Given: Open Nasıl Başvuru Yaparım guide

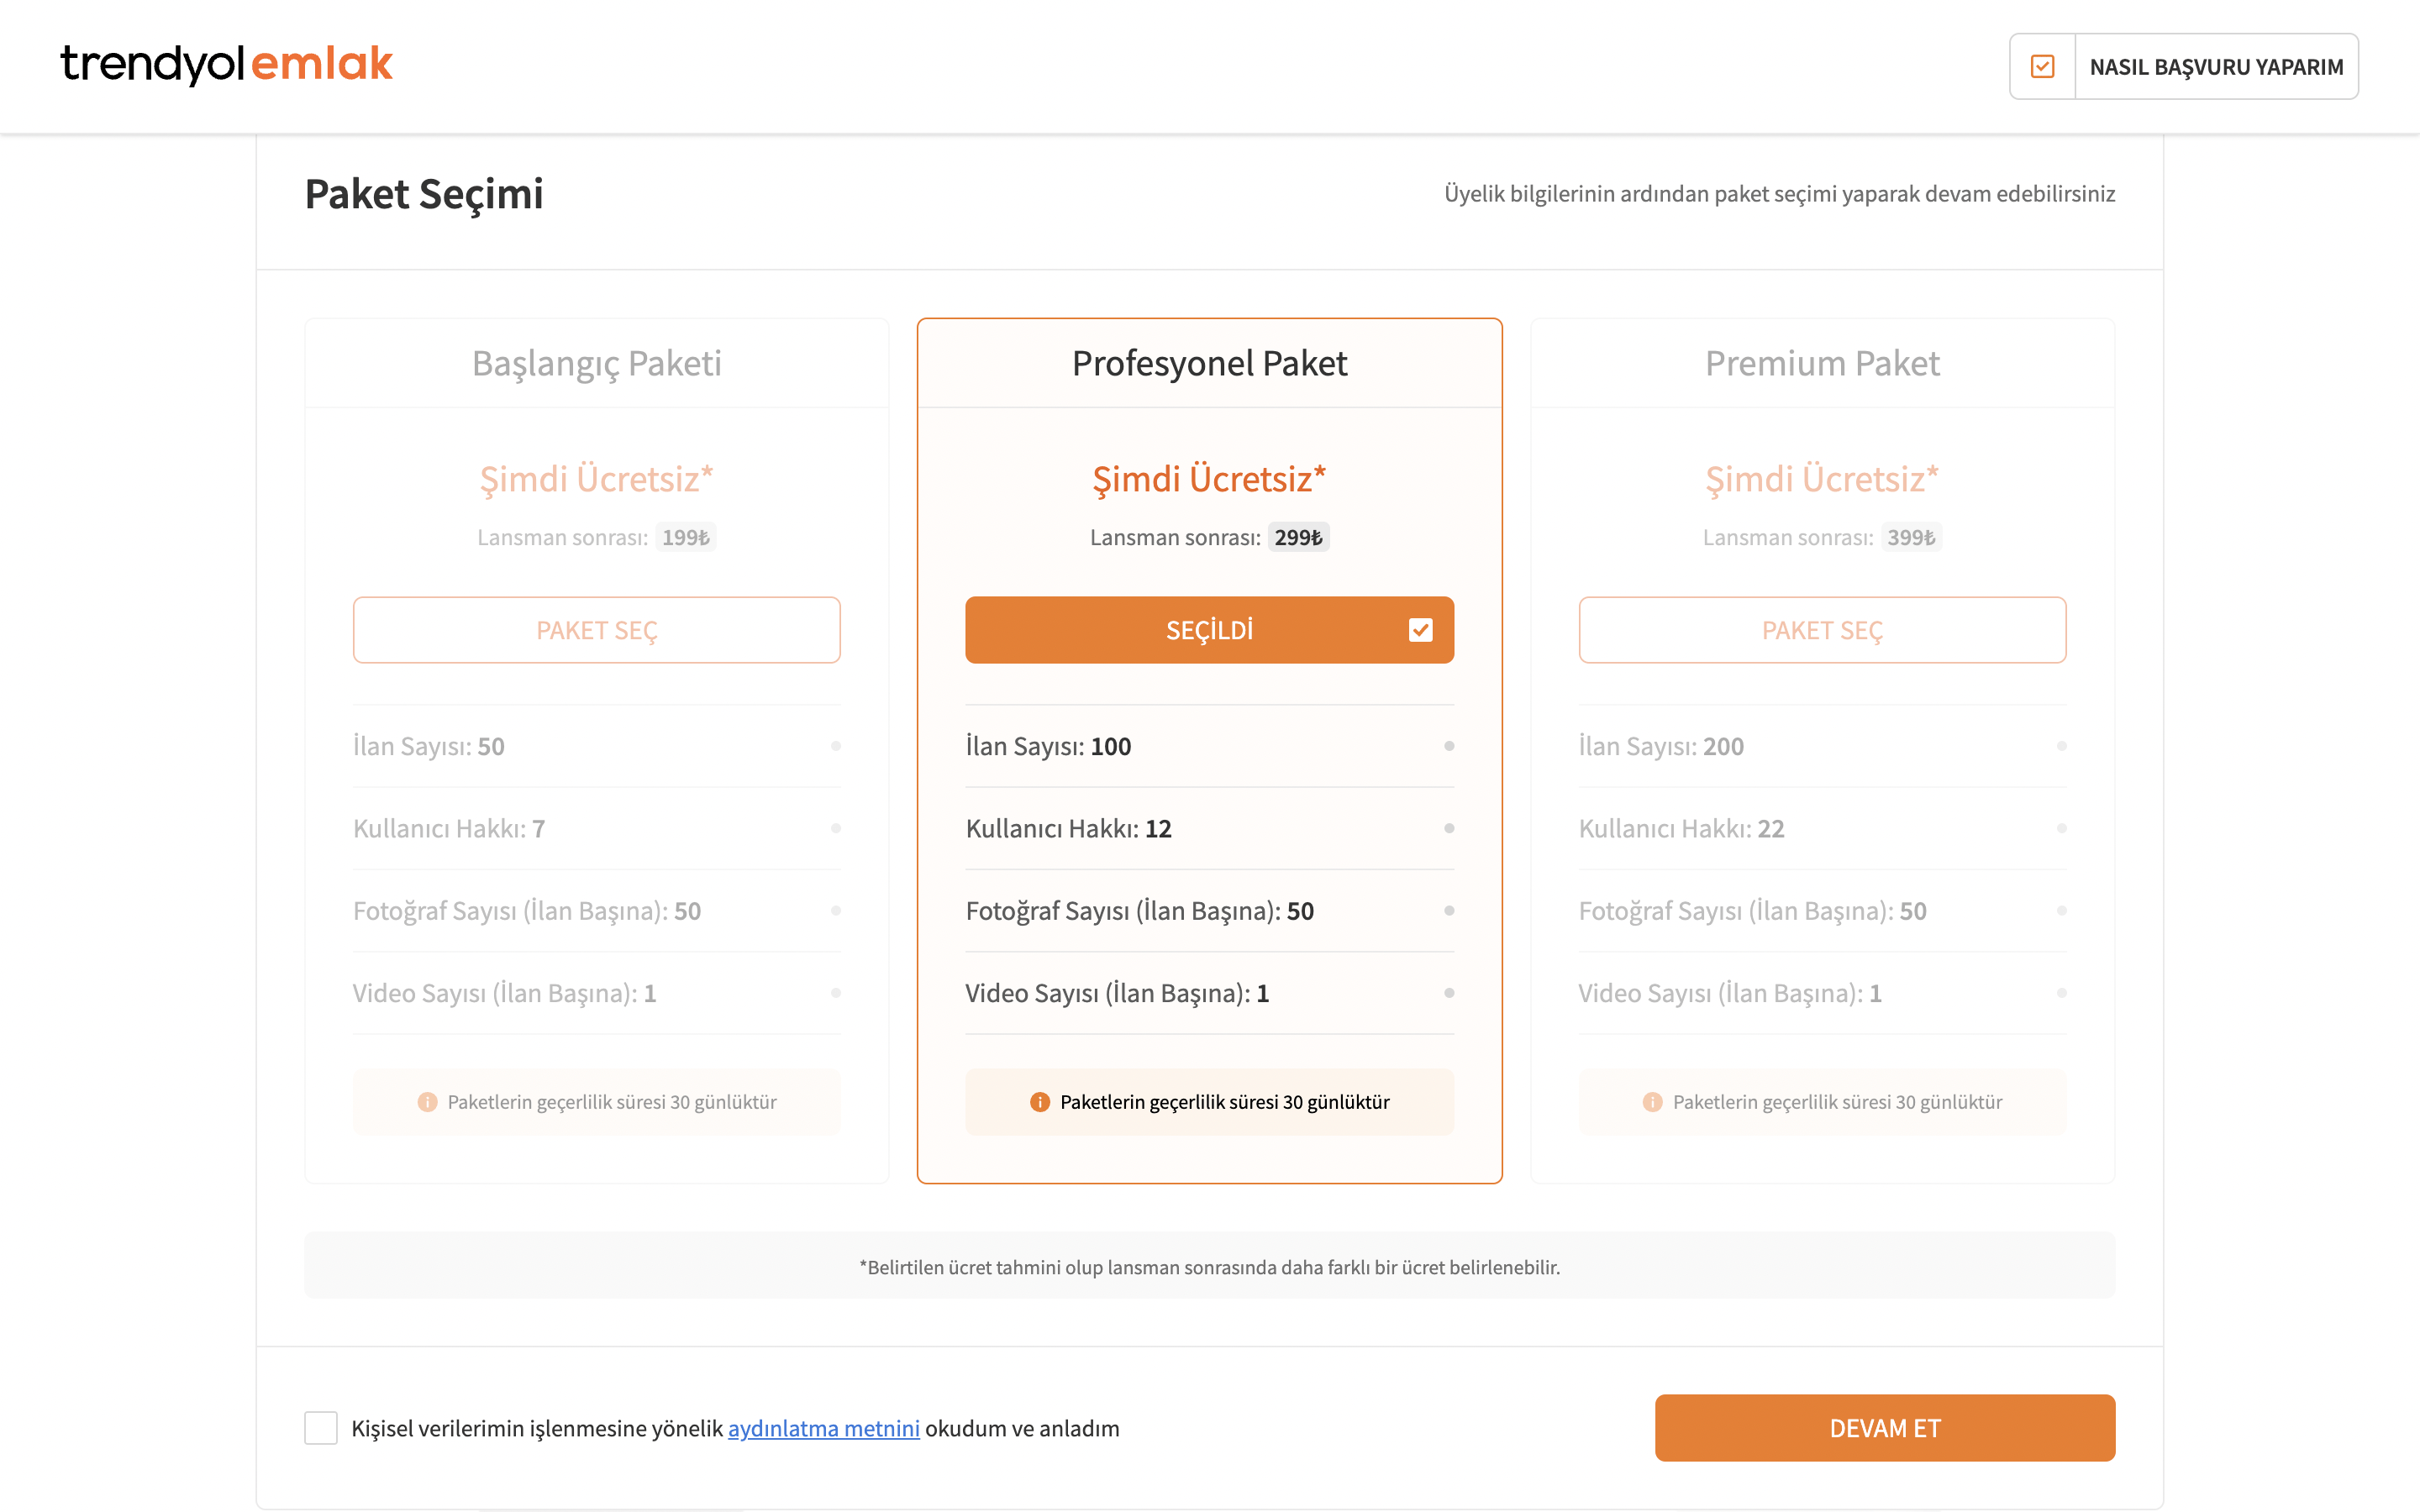Looking at the screenshot, I should click(2216, 67).
